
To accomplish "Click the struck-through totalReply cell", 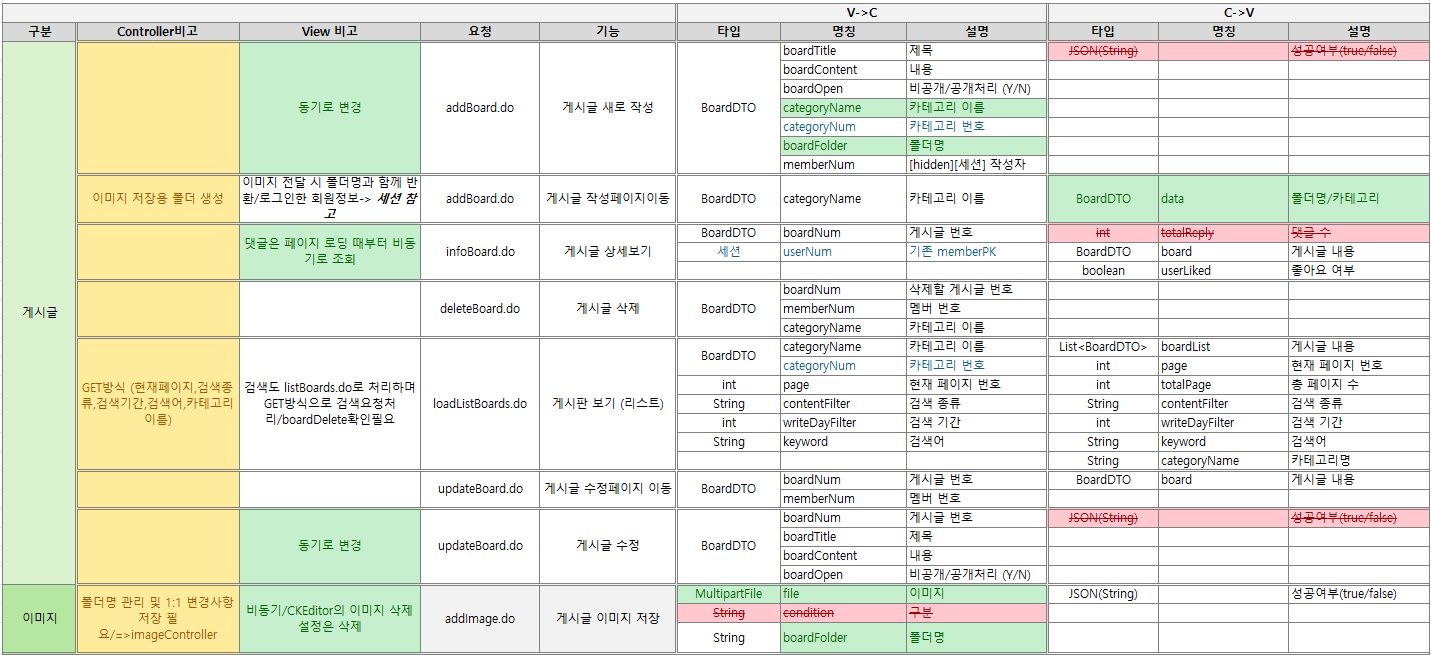I will [x=1223, y=233].
